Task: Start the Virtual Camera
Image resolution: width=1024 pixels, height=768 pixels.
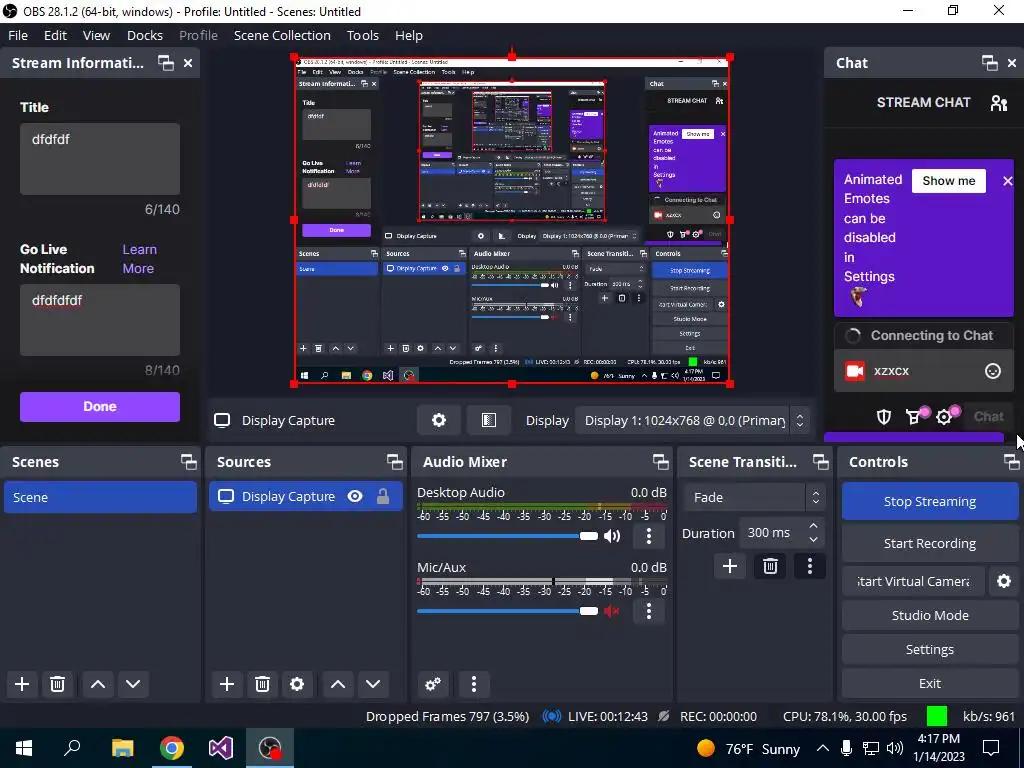Action: [913, 581]
